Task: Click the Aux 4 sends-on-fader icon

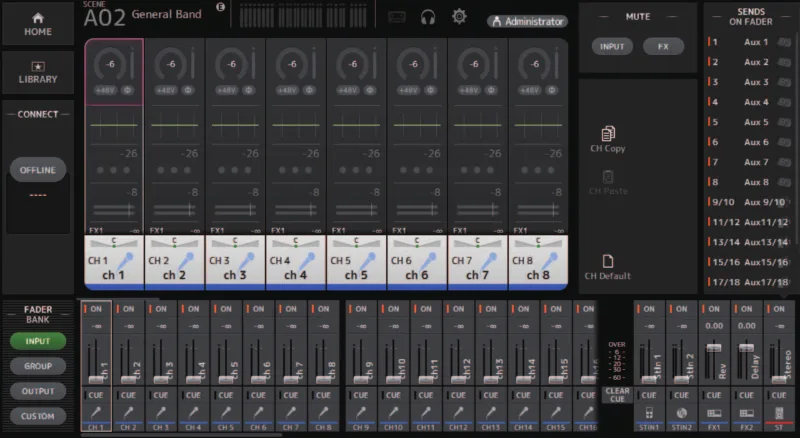Action: click(784, 102)
